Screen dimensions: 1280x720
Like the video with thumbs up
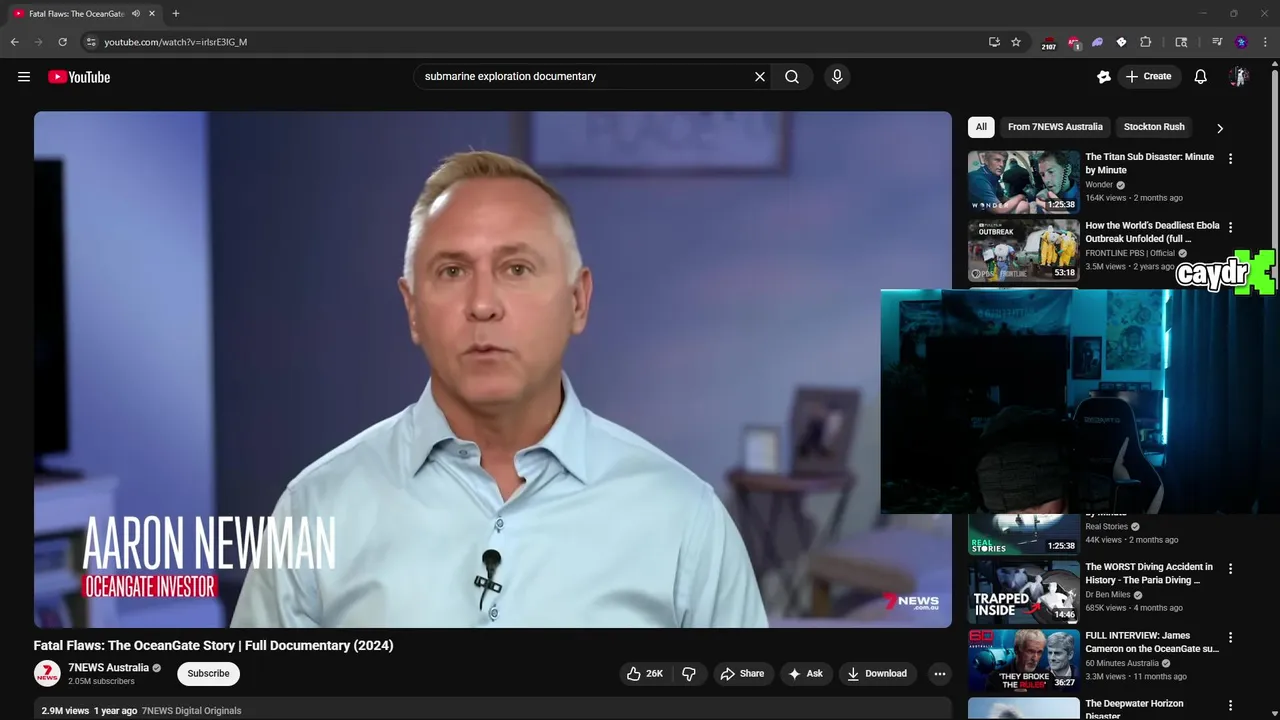pos(645,674)
